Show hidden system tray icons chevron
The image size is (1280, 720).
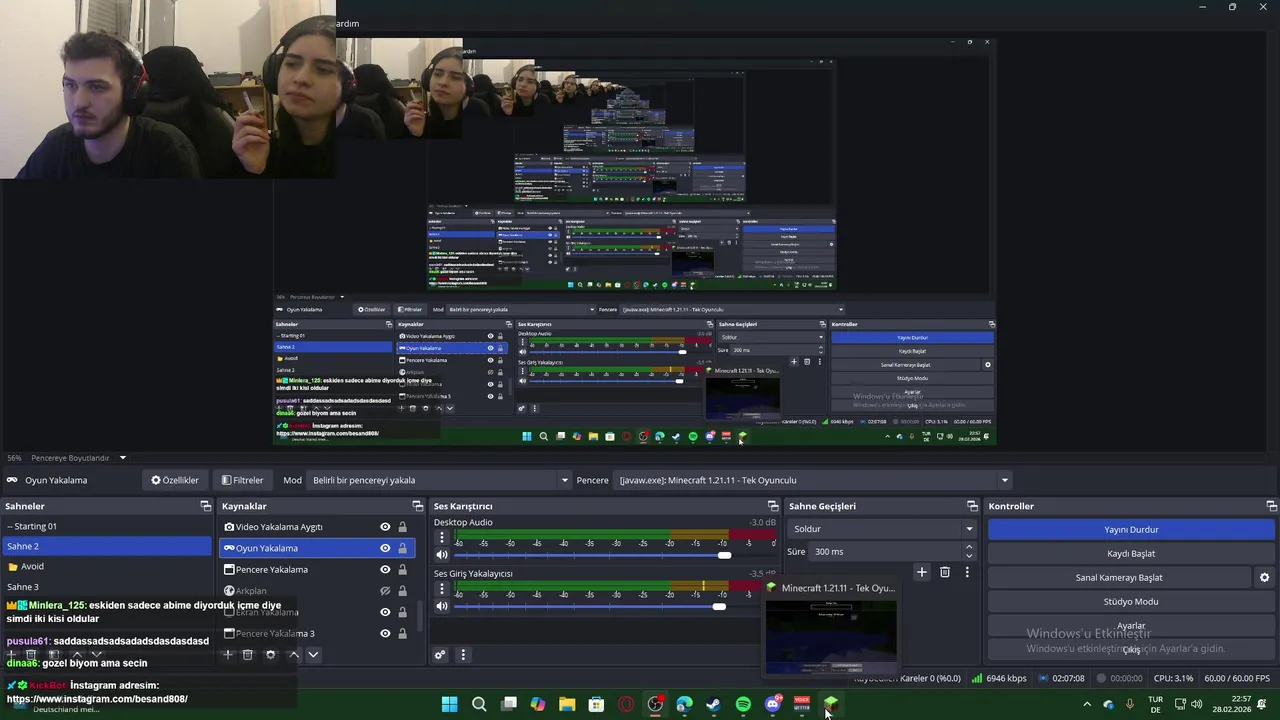[1087, 704]
